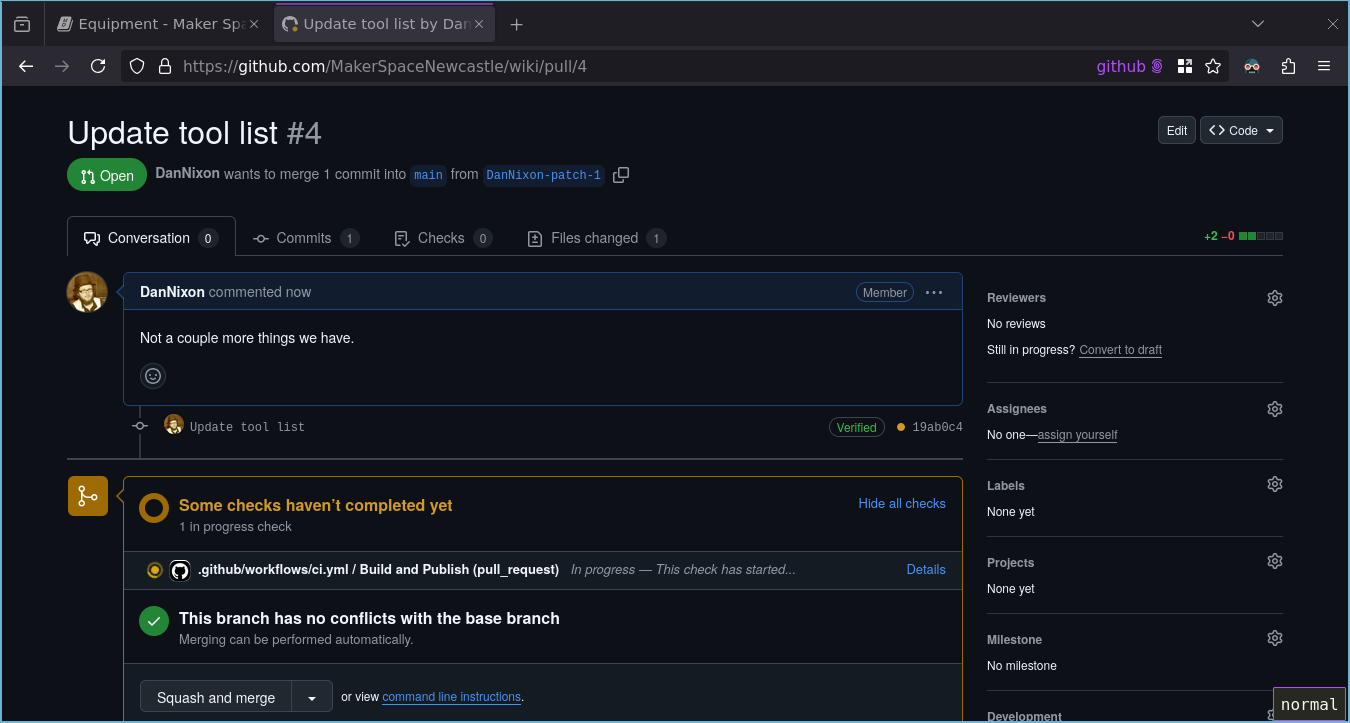
Task: Click the Edit button to rename the pull request
Action: pyautogui.click(x=1176, y=130)
